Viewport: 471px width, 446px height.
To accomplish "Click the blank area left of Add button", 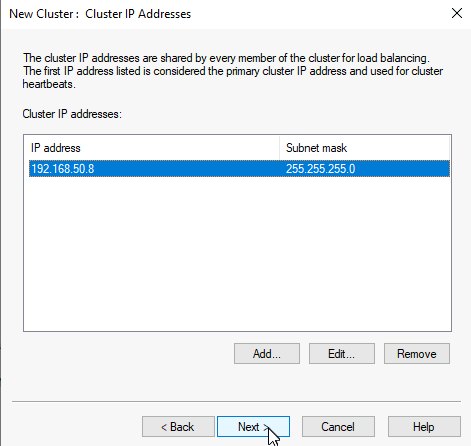I will (x=128, y=353).
